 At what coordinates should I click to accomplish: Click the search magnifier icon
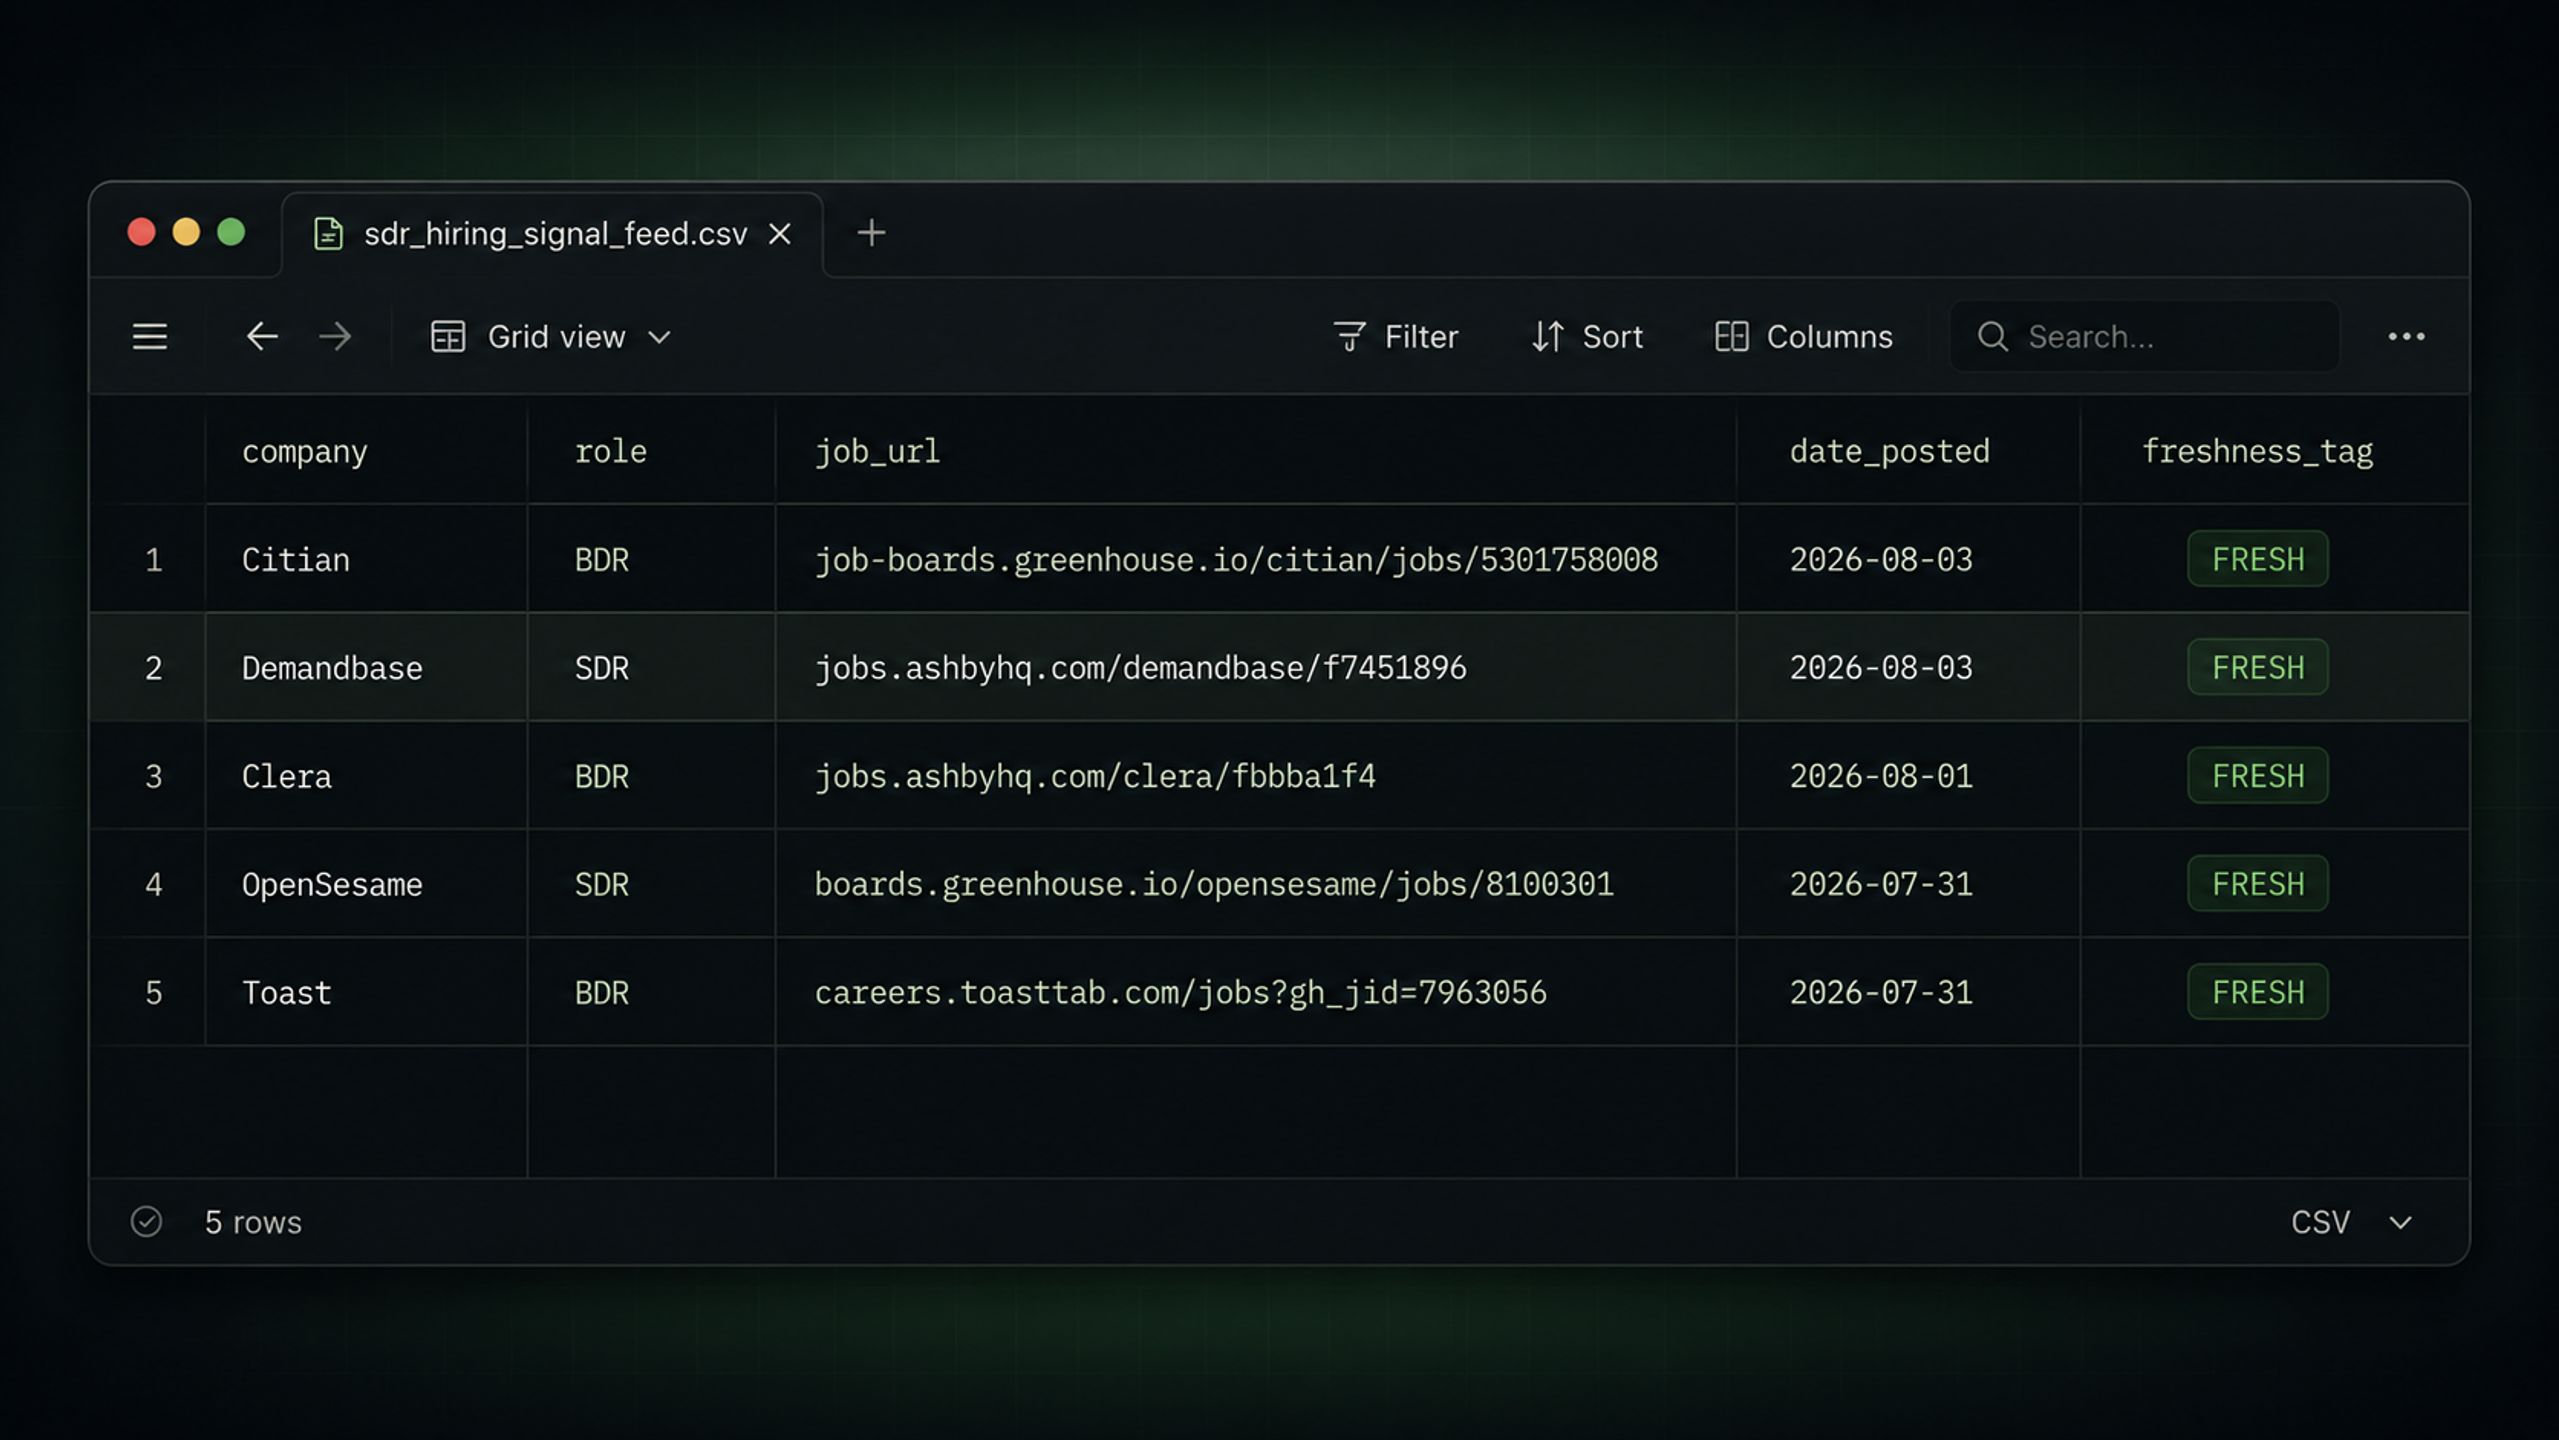pos(1992,336)
